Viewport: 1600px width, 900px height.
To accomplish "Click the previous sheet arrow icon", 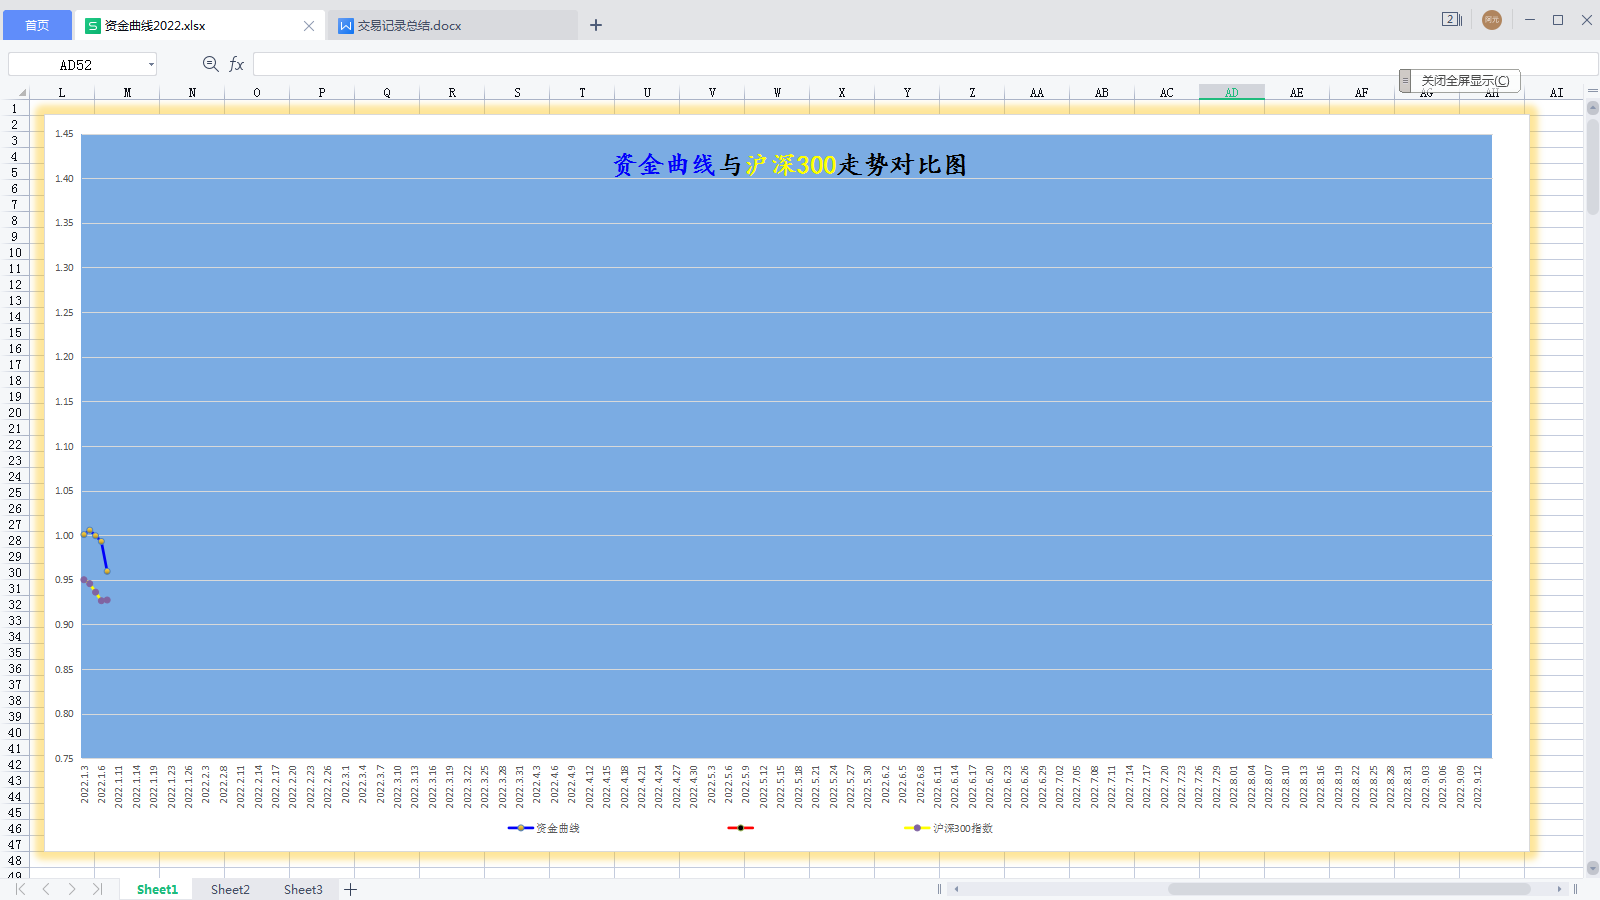I will point(45,888).
